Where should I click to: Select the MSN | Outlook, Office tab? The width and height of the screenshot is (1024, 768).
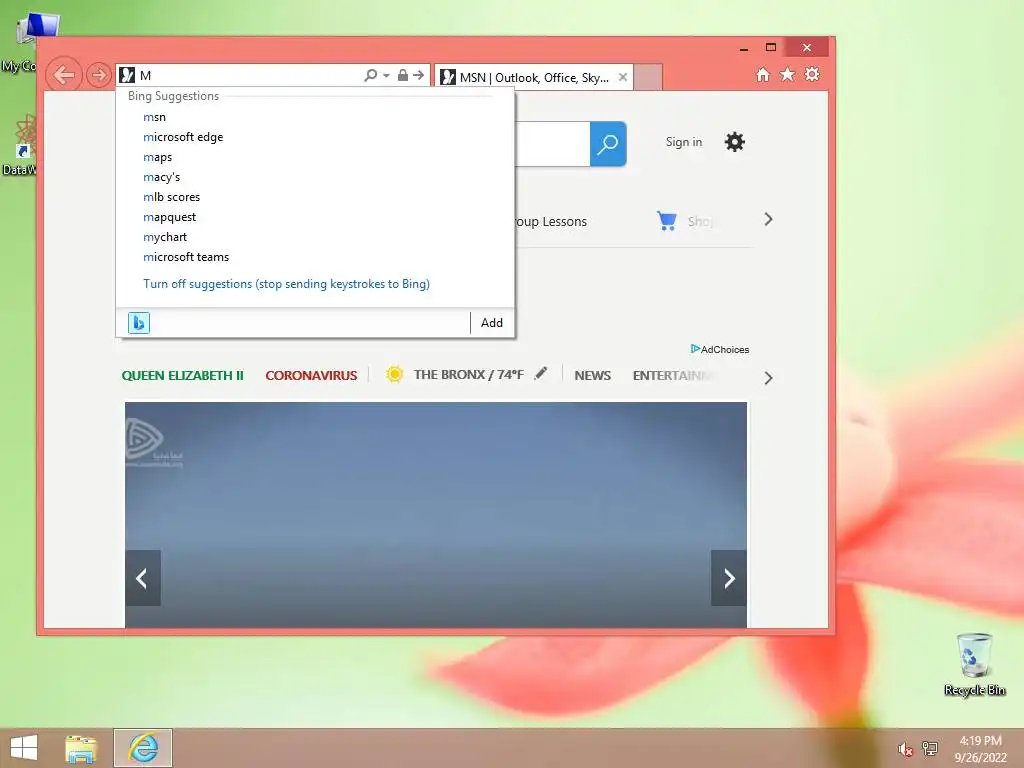click(534, 77)
